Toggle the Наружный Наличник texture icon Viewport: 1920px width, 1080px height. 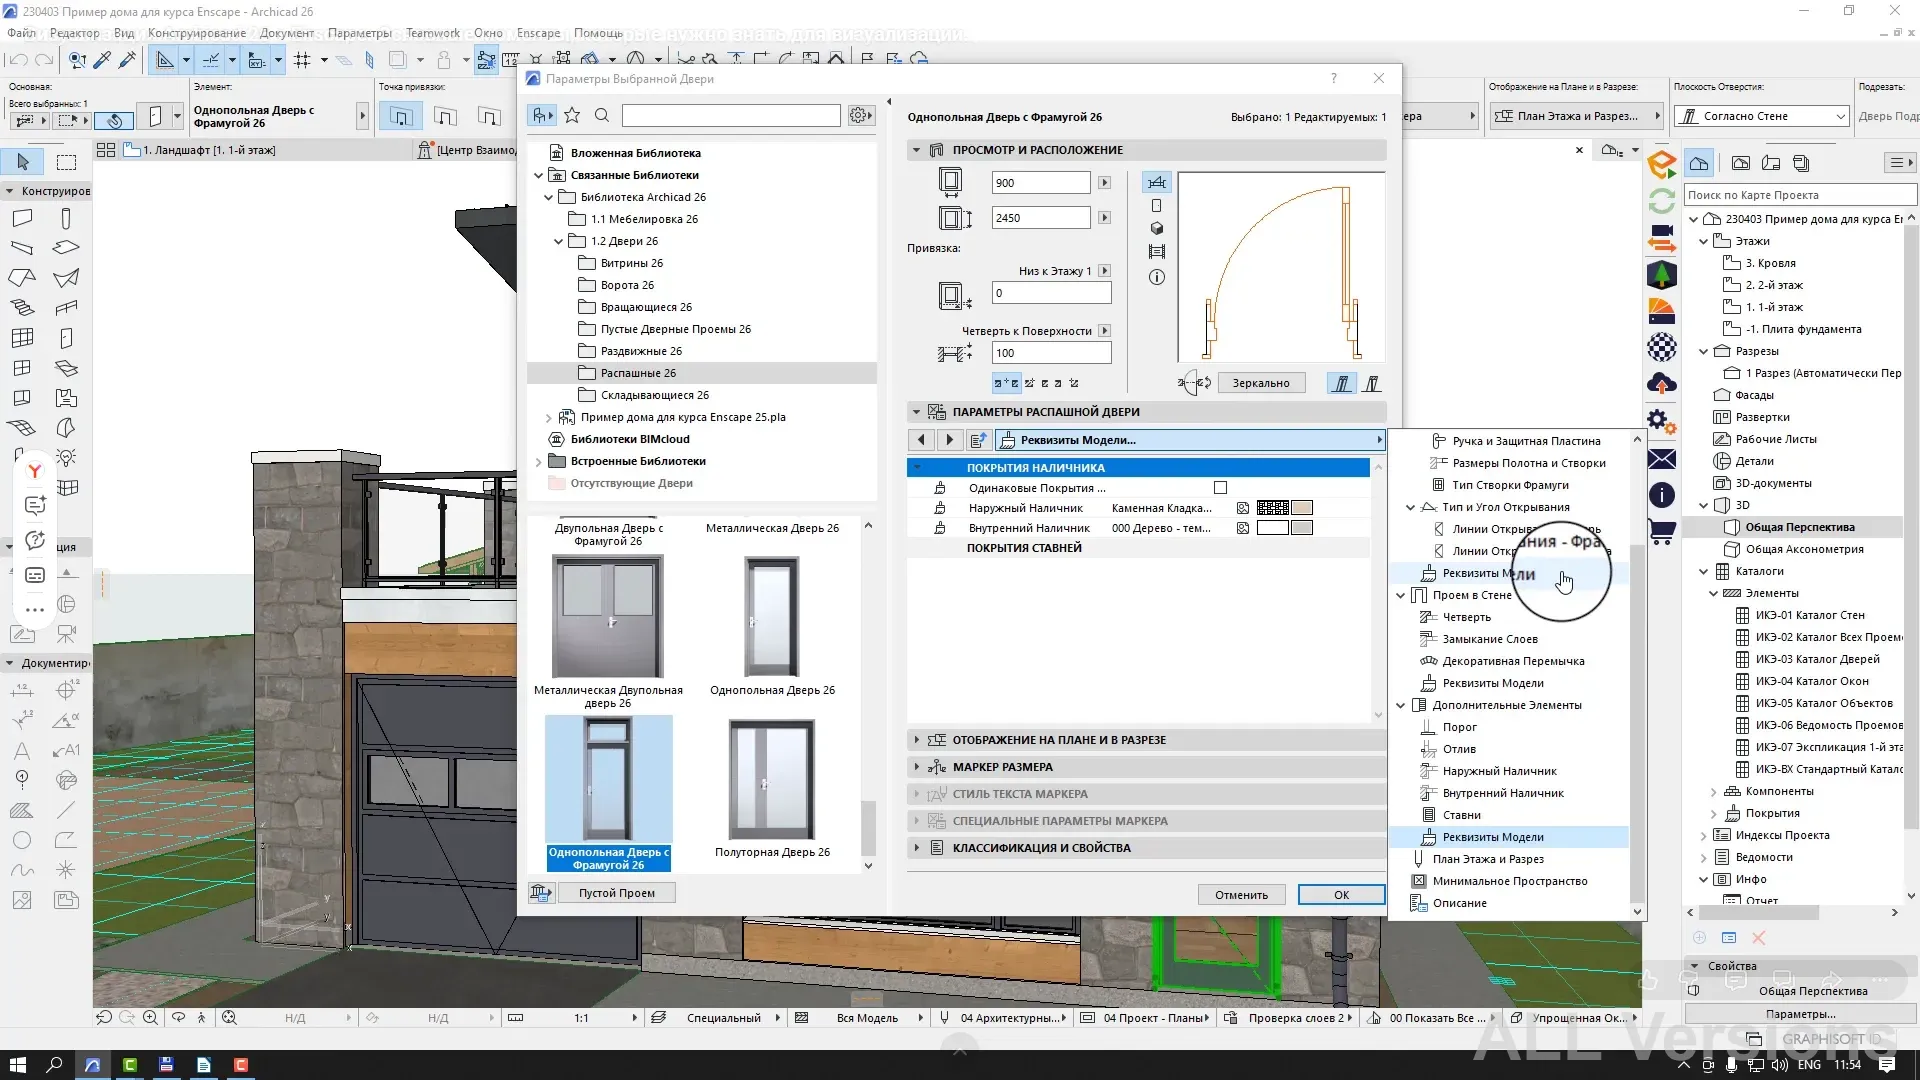tap(1242, 508)
